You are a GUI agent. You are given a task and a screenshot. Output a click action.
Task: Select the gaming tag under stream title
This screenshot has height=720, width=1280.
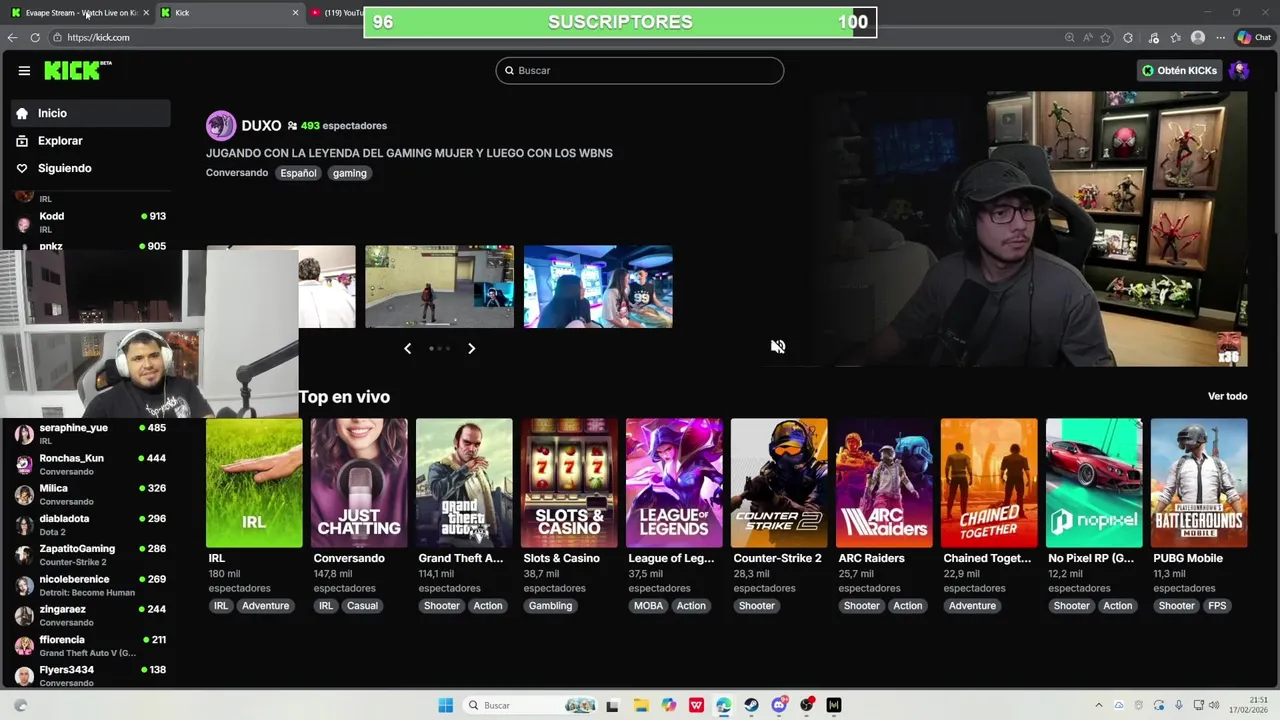click(350, 173)
